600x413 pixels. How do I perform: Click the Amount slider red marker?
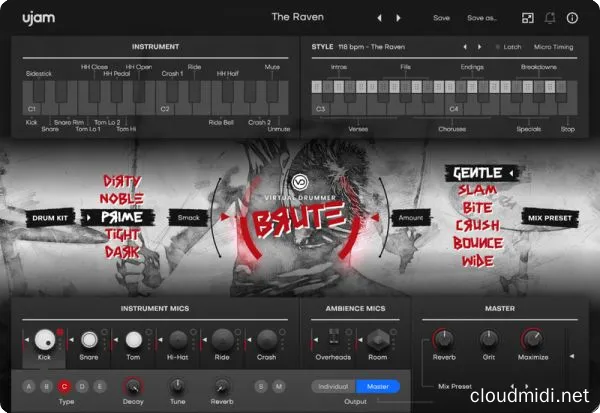tap(375, 217)
